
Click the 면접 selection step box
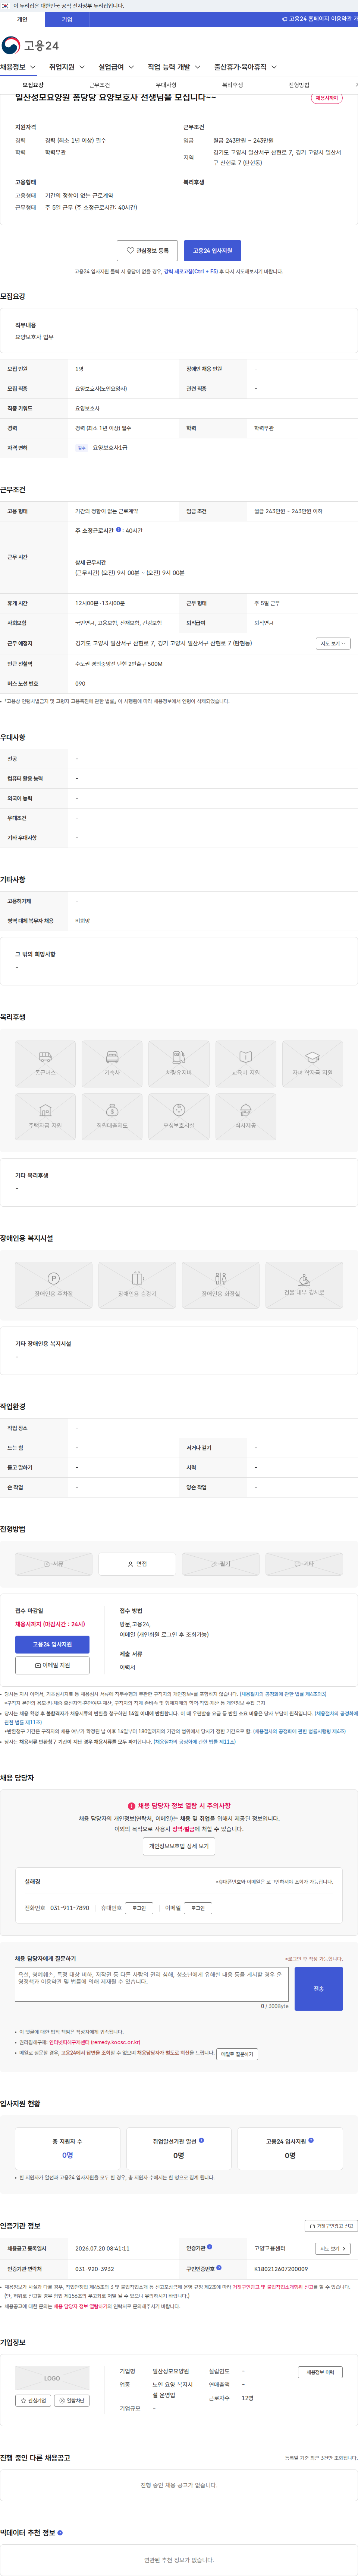tap(137, 1564)
